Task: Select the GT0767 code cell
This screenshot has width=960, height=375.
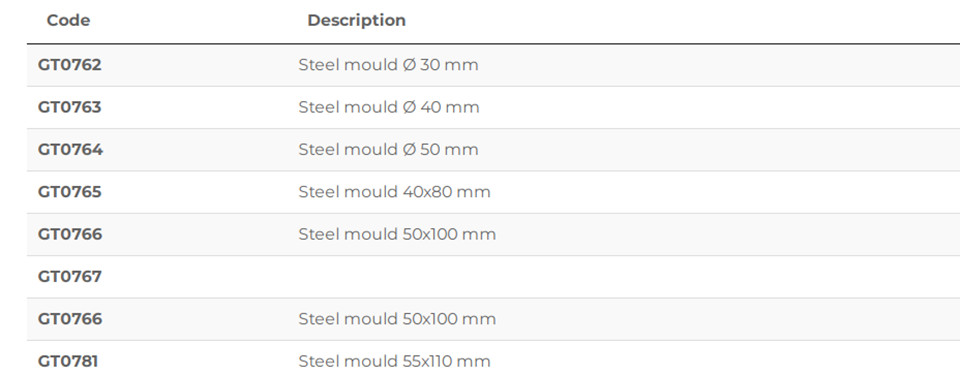Action: (x=70, y=276)
